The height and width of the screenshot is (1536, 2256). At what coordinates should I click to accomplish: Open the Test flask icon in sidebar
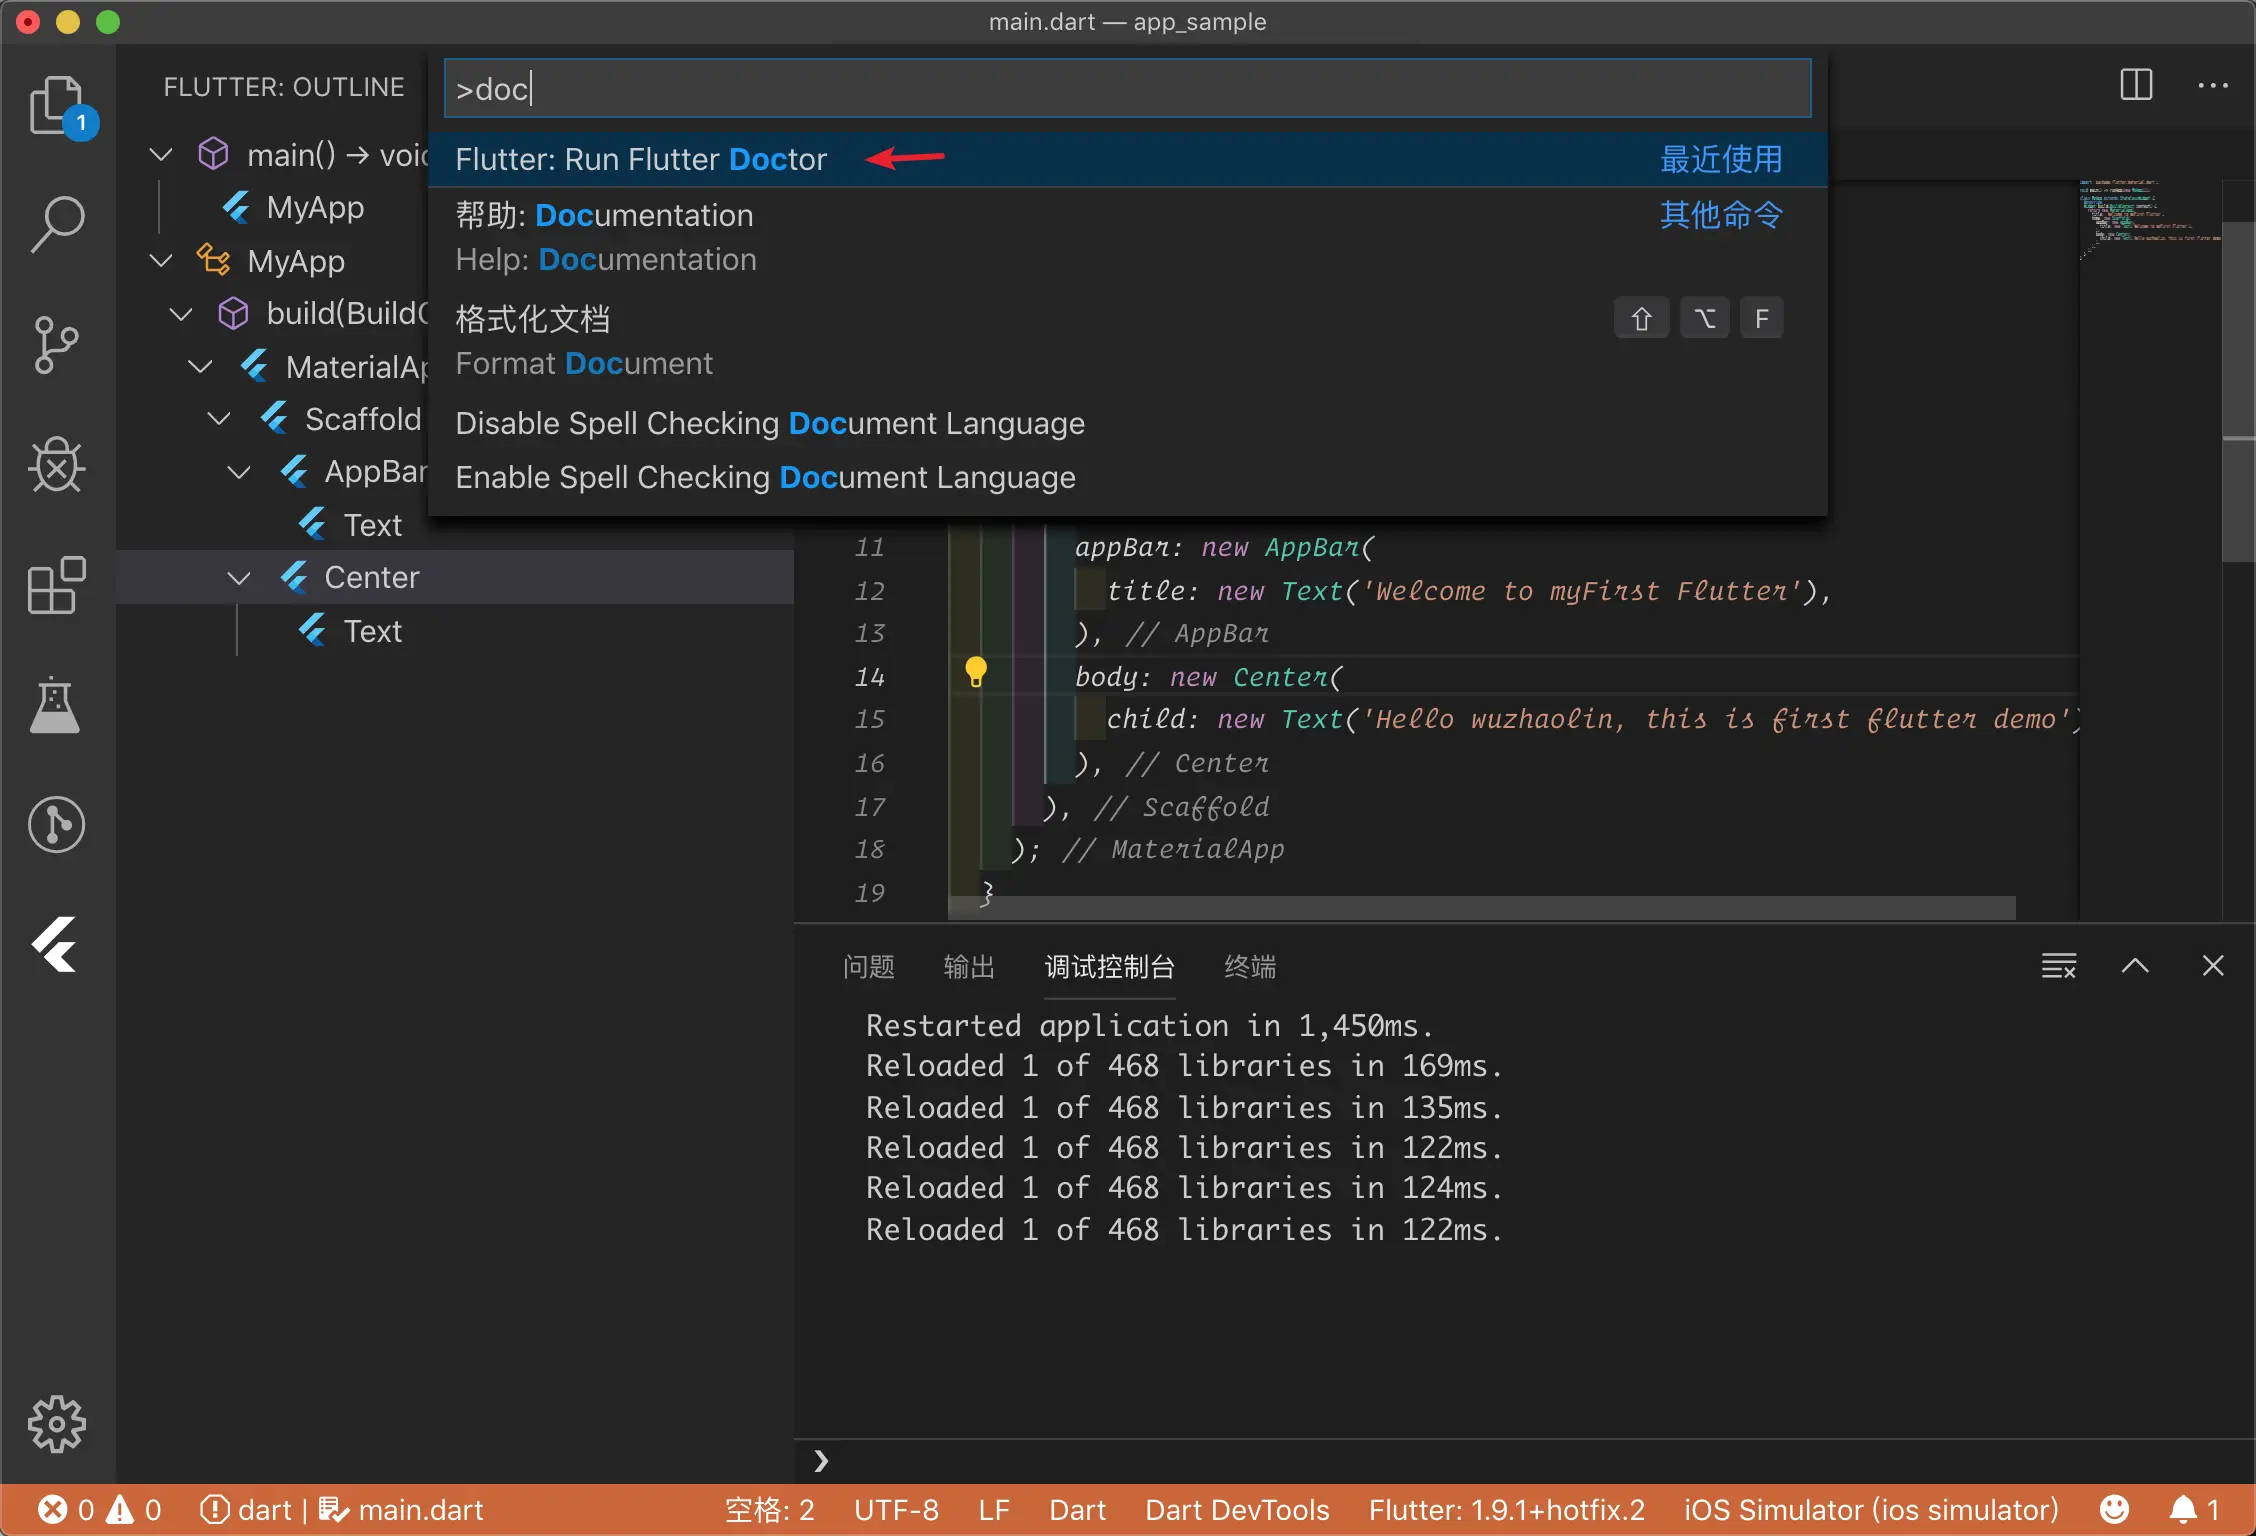click(56, 705)
